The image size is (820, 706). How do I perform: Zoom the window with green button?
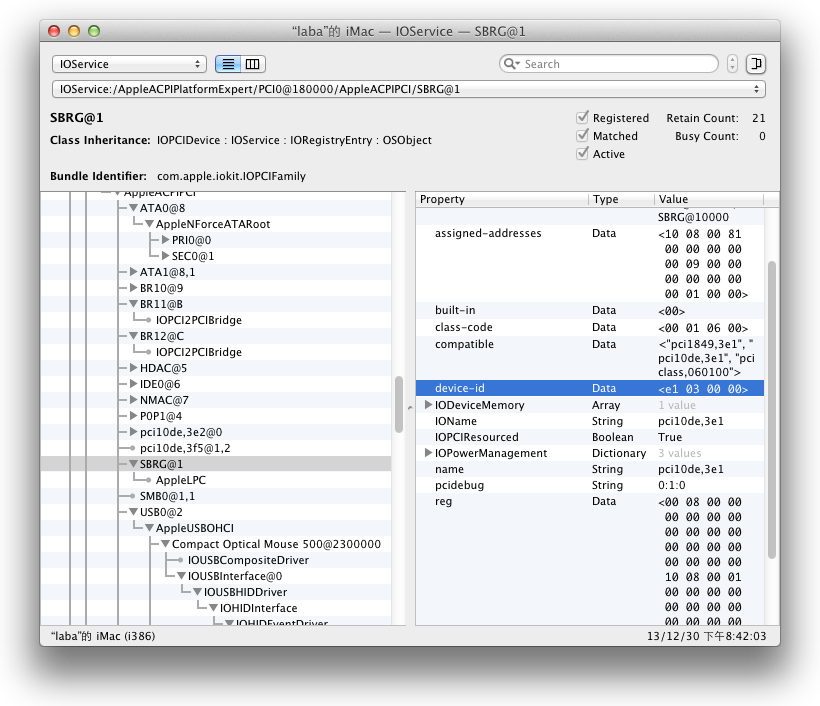tap(94, 31)
